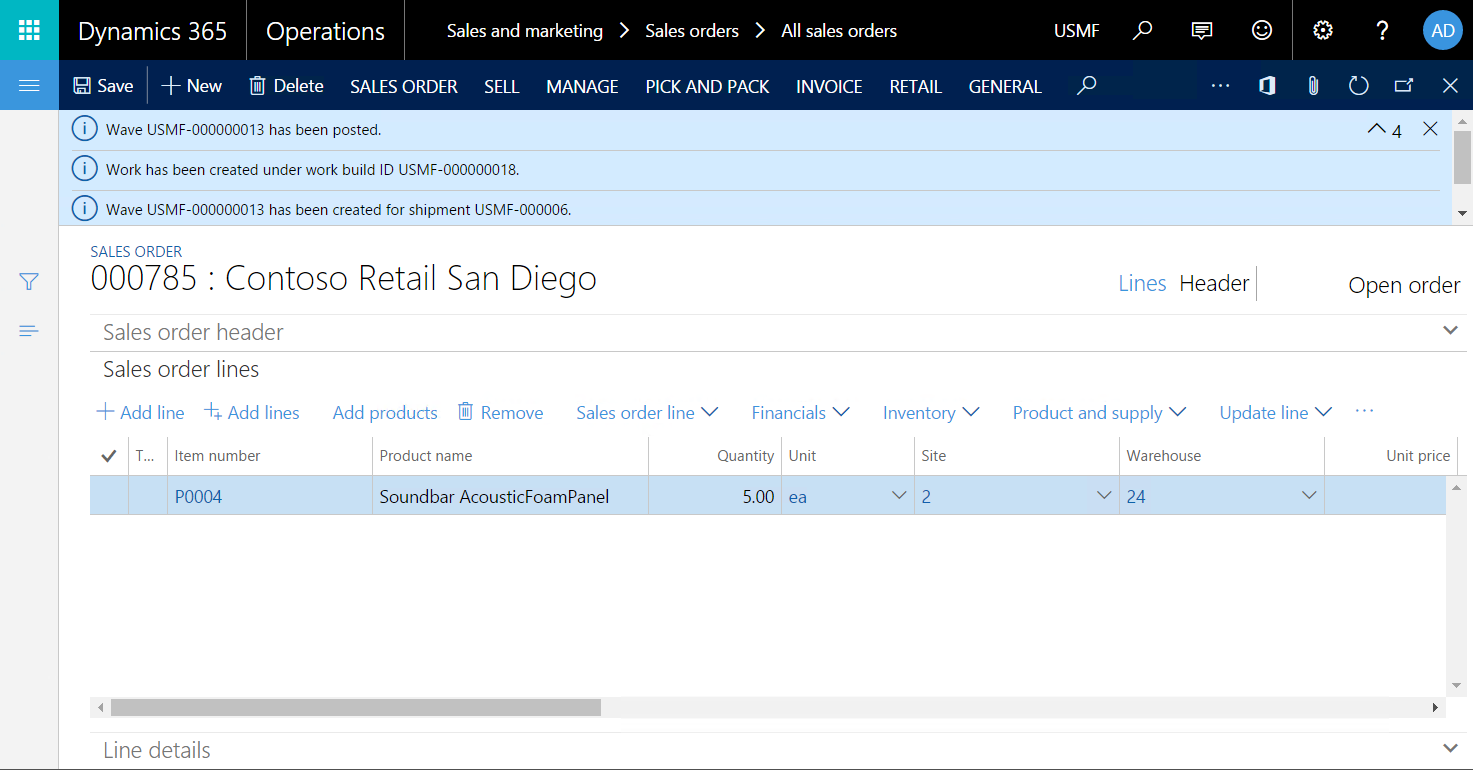
Task: Open the AD user profile avatar
Action: coord(1443,30)
